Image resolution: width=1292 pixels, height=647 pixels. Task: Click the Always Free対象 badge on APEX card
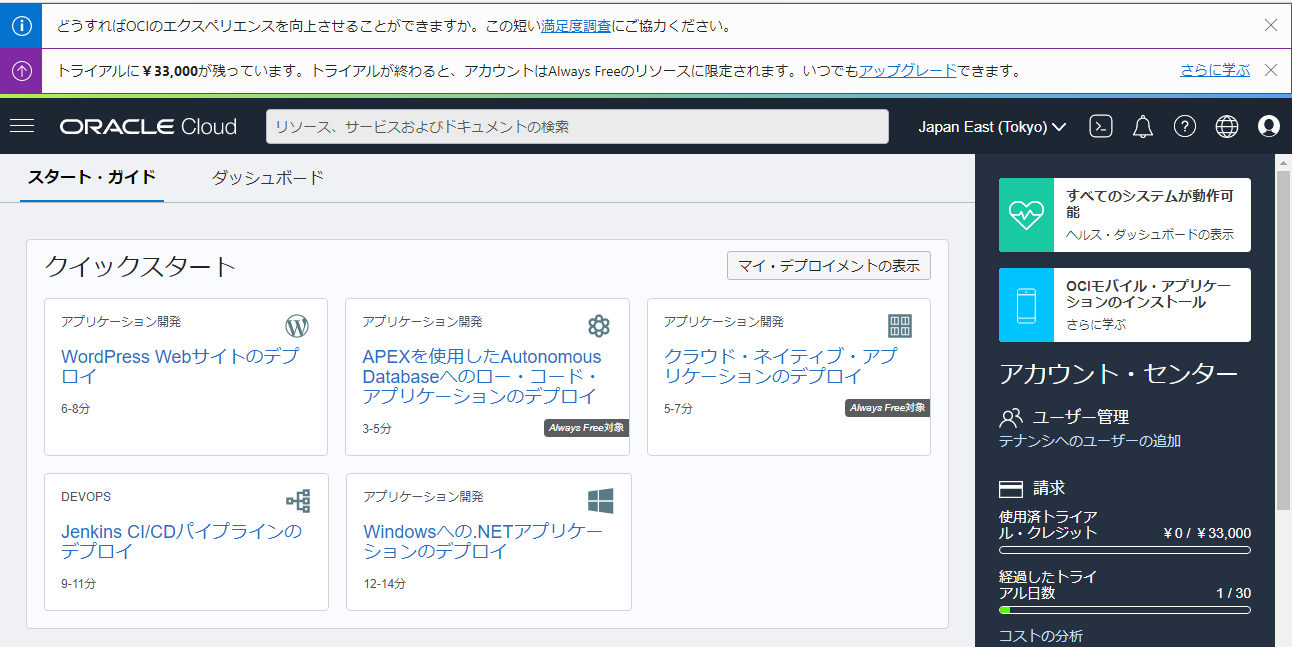587,428
